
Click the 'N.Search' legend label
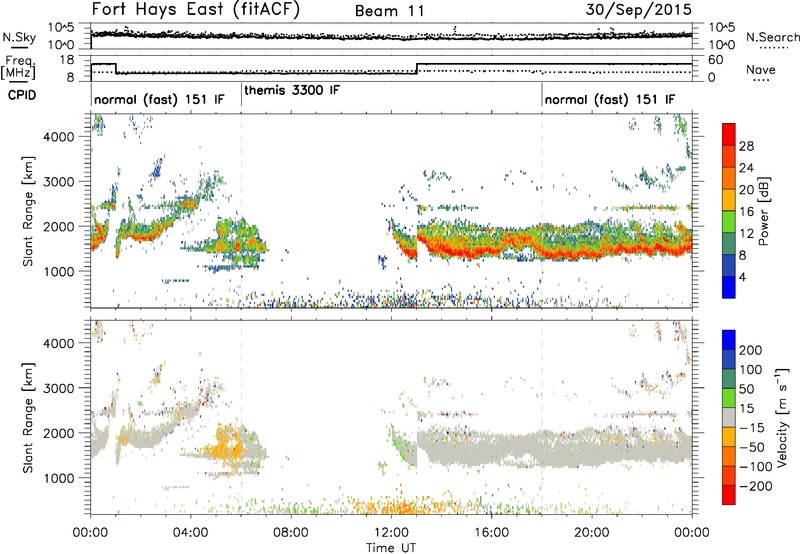(x=772, y=37)
